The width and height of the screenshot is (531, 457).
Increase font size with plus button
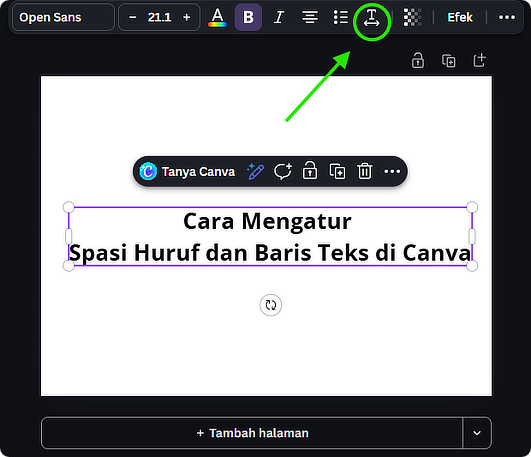click(x=186, y=17)
